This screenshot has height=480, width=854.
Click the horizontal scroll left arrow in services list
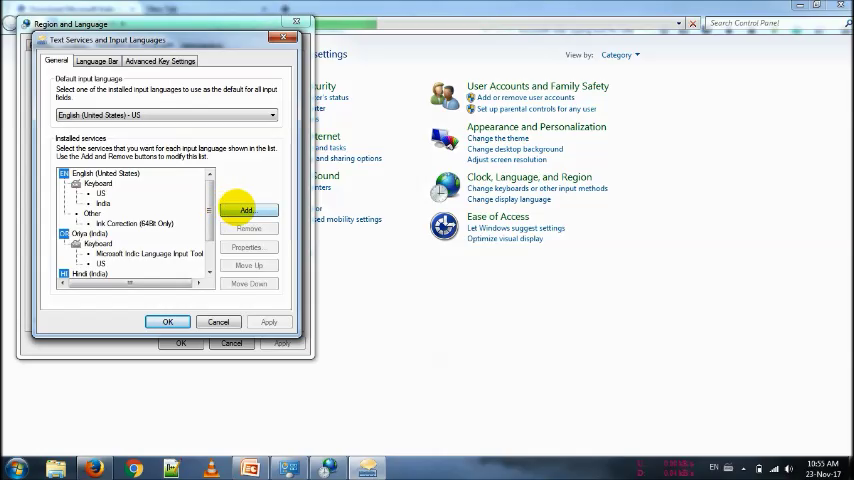63,283
